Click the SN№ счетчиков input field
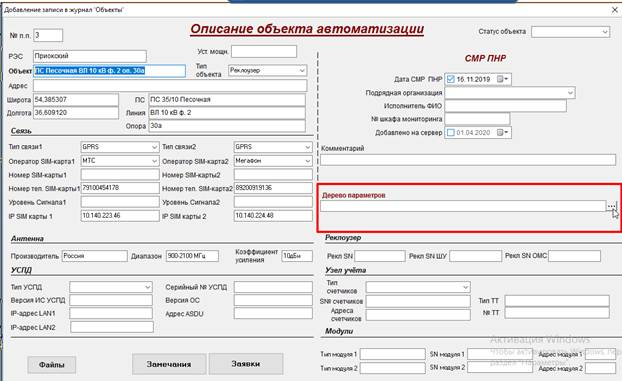Image resolution: width=622 pixels, height=381 pixels. (418, 301)
